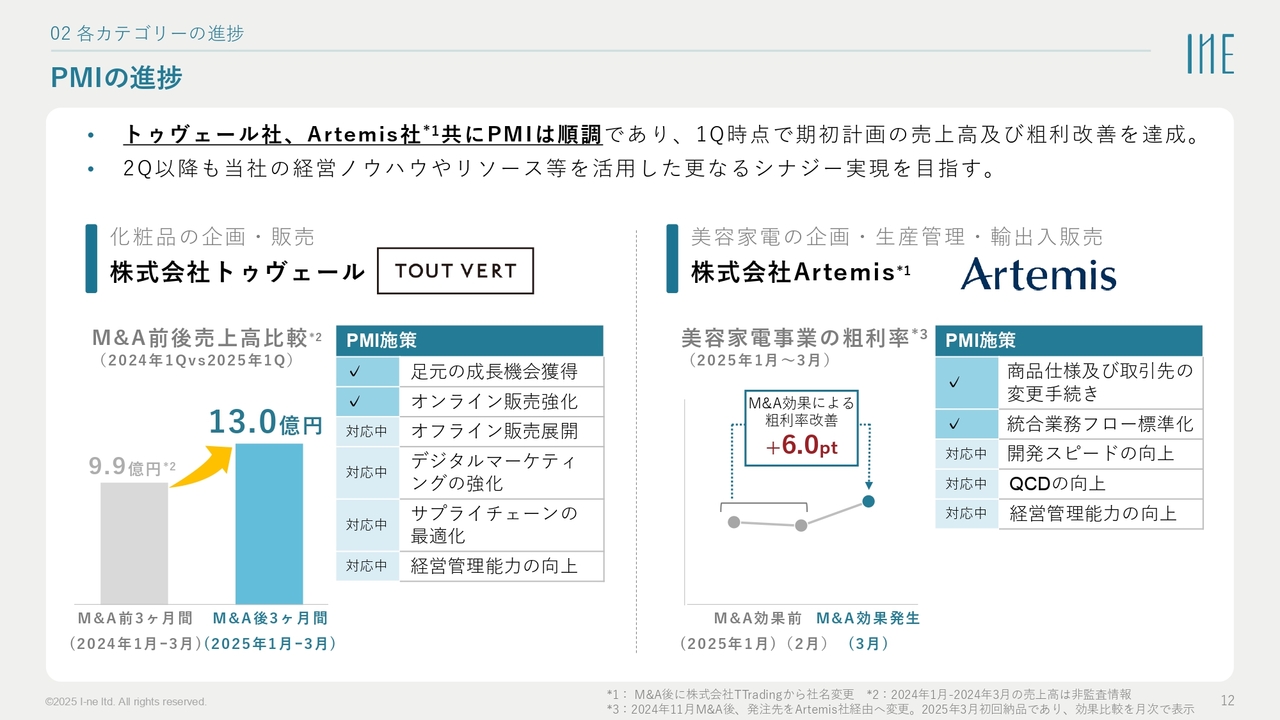Click the axis label M&A前3ヶ月間
The image size is (1280, 720).
point(135,618)
